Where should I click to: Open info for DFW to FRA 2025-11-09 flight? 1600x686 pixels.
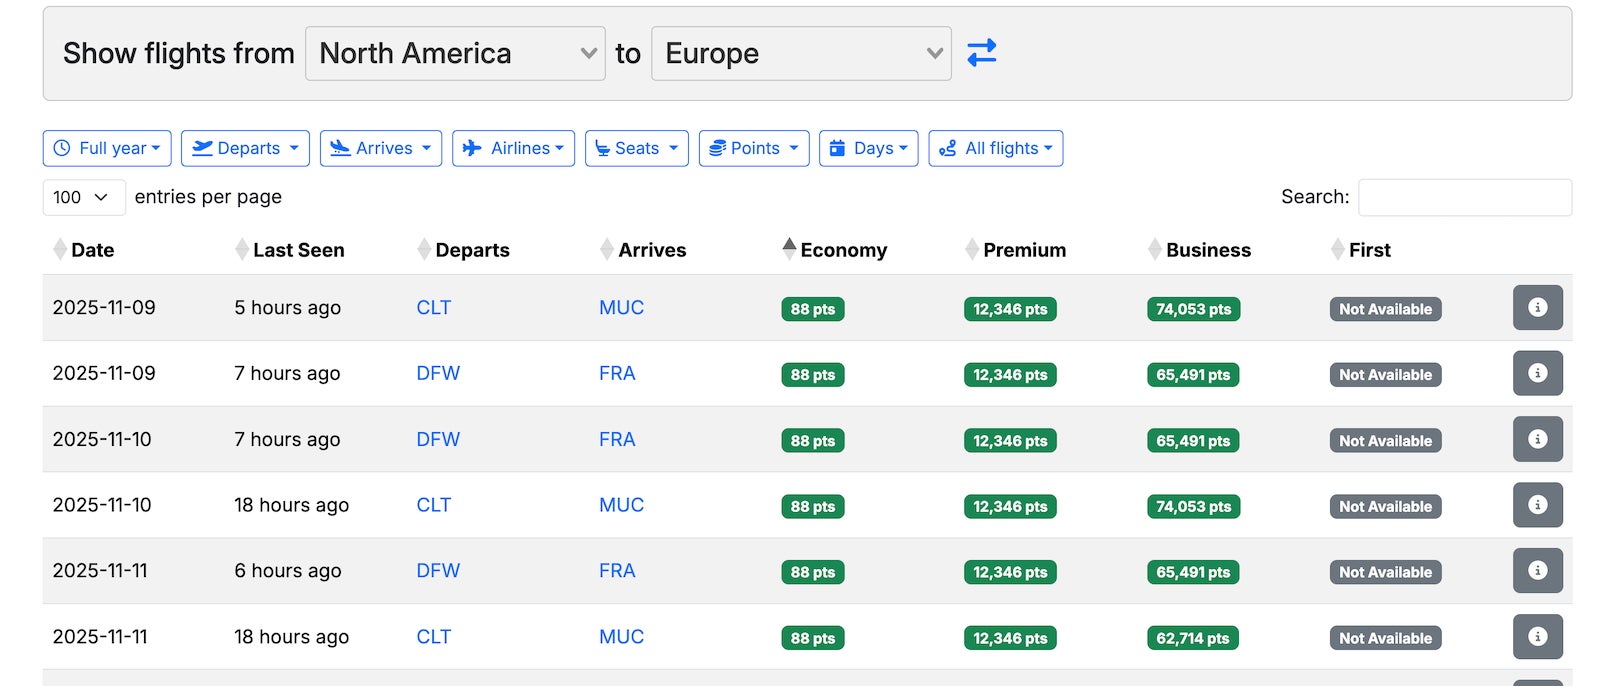point(1537,374)
